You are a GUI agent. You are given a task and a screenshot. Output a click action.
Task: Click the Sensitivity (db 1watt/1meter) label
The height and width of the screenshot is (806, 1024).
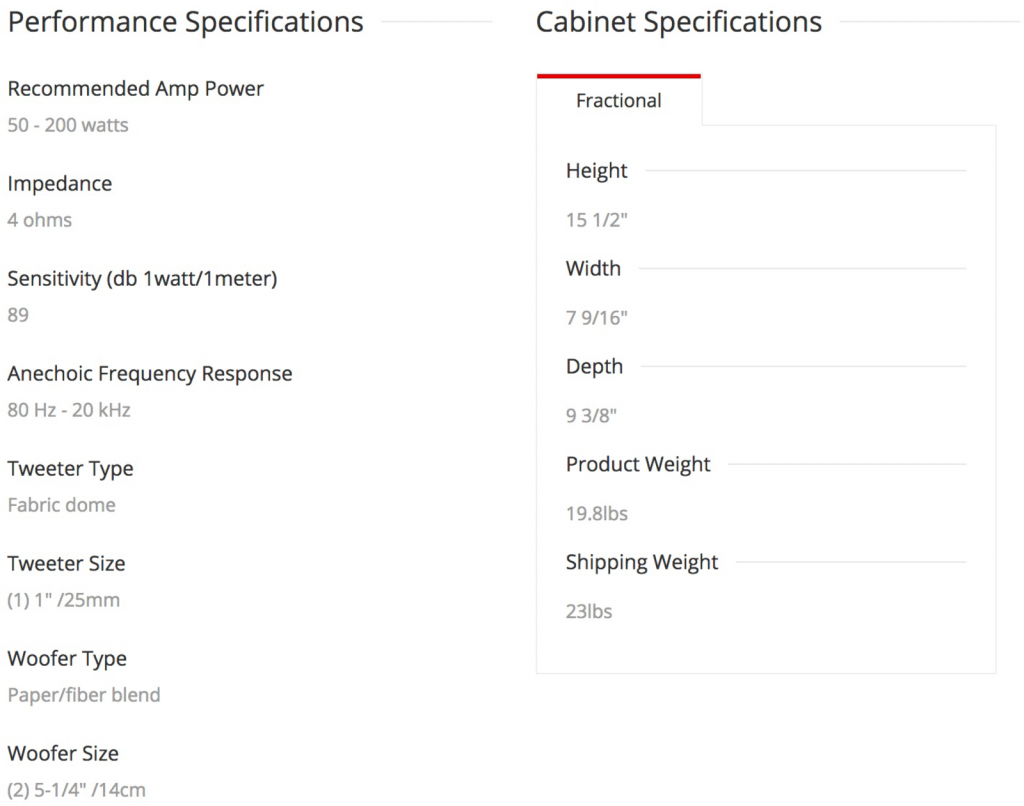(142, 279)
